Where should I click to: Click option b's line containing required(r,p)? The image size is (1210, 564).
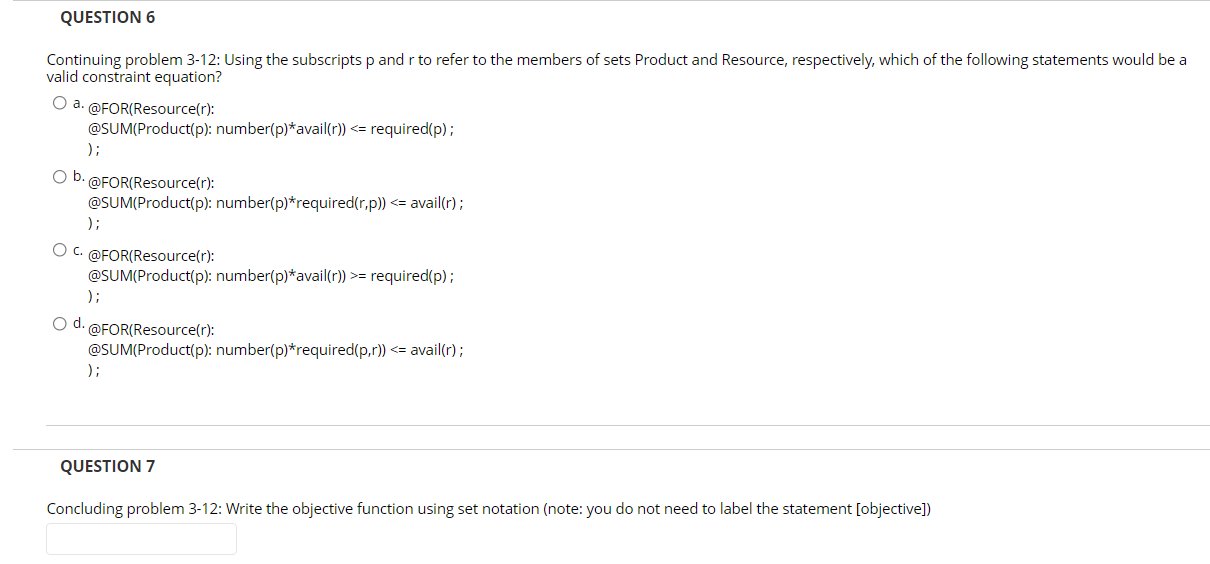[x=275, y=203]
